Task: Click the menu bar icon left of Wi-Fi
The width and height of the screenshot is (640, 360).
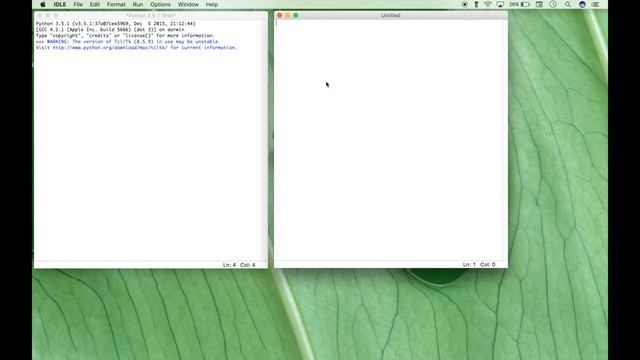Action: point(476,4)
